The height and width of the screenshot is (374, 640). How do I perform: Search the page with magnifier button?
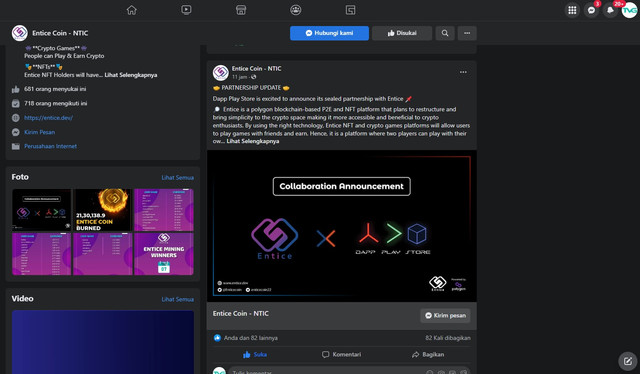tap(445, 33)
